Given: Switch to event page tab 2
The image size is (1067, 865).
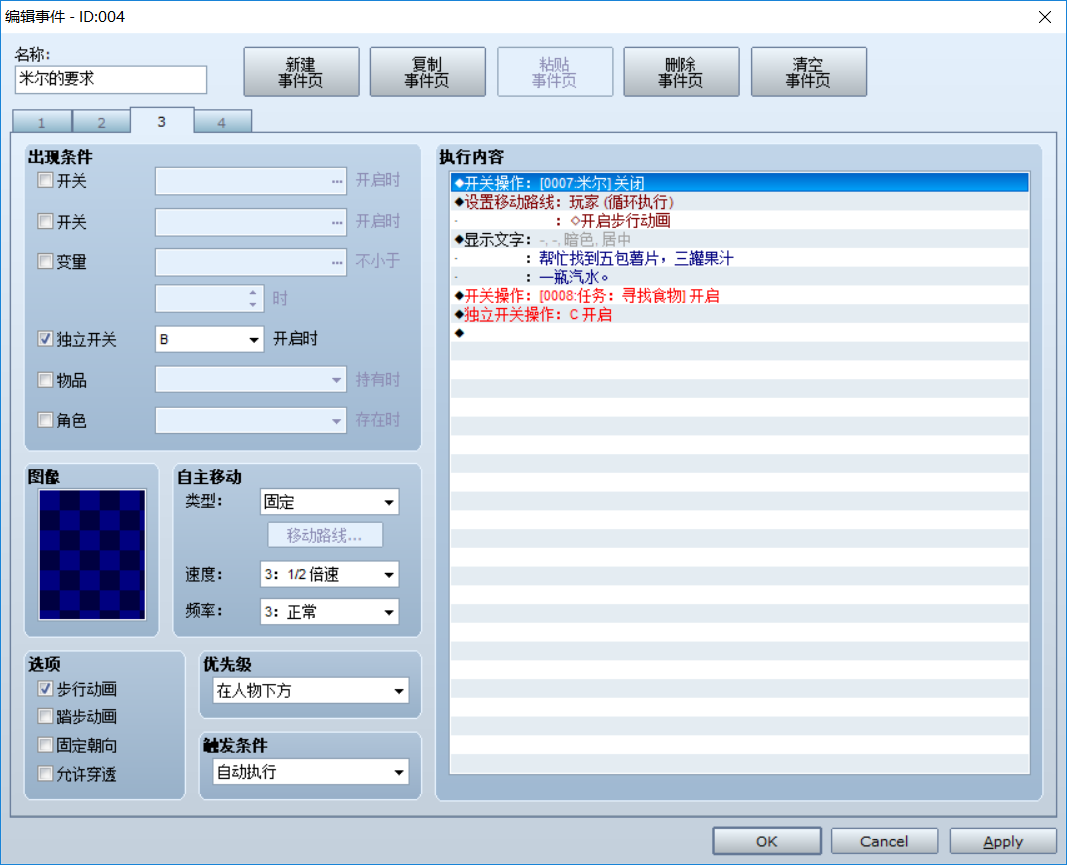Looking at the screenshot, I should pos(101,123).
